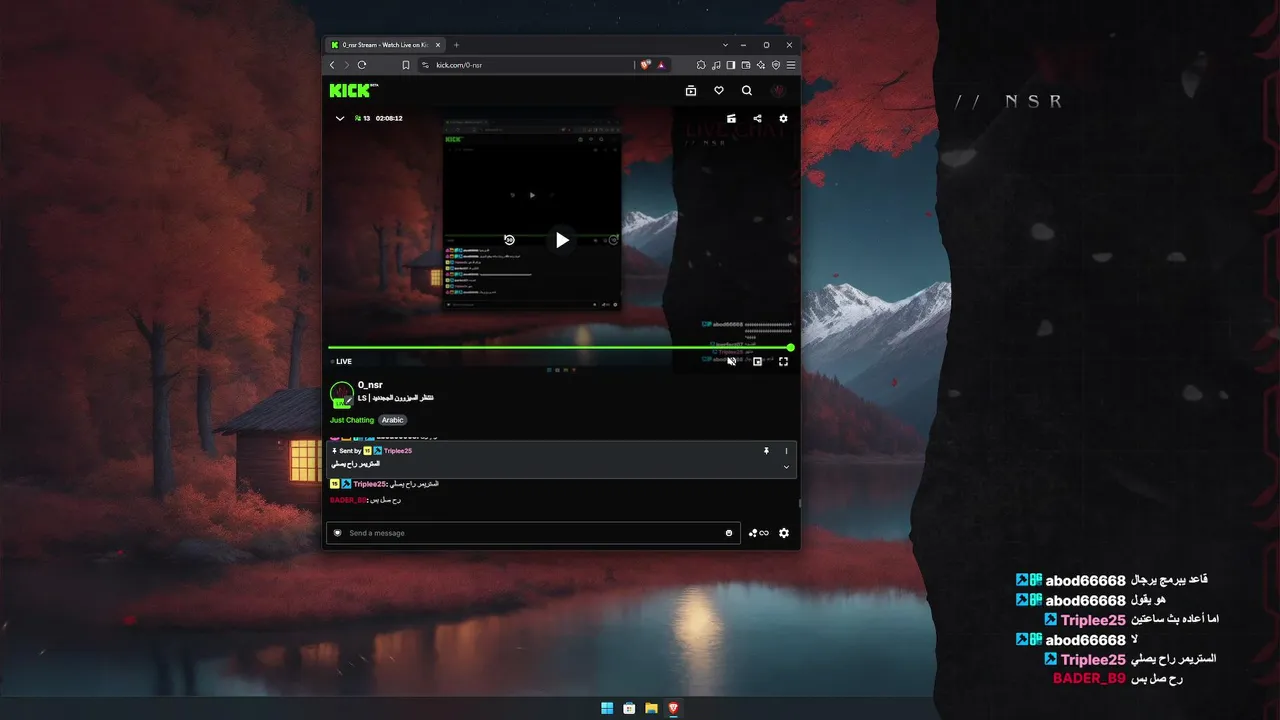Open the Kick clips/browse icon in header

tap(691, 91)
